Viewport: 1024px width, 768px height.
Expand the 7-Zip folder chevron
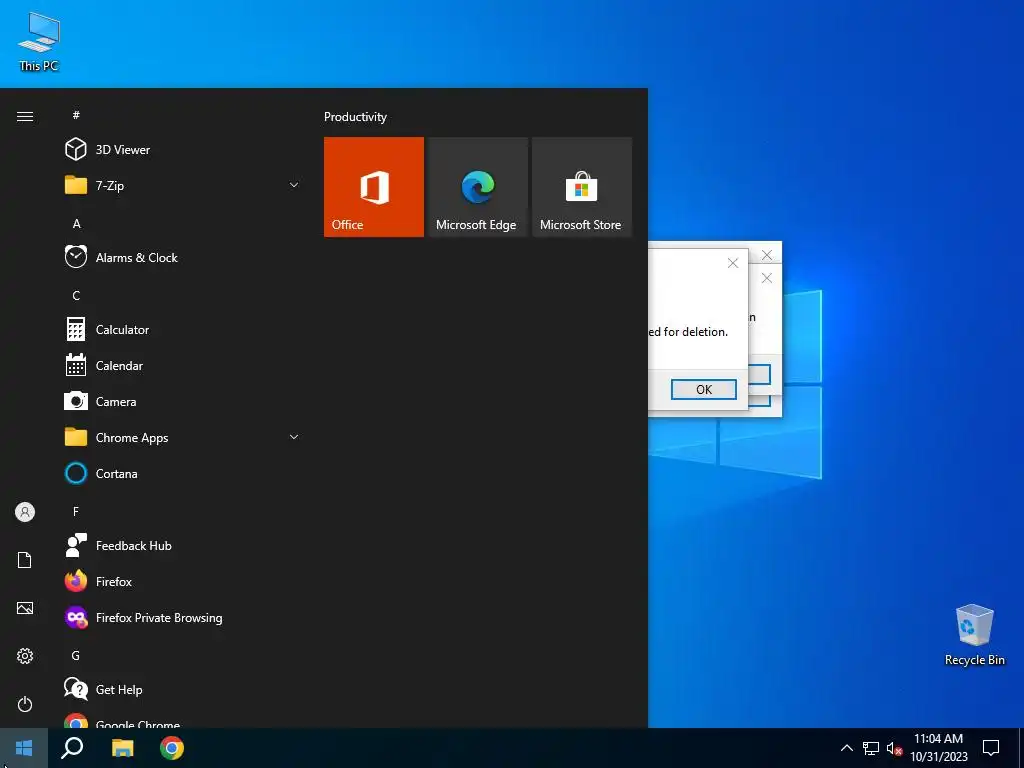click(x=294, y=185)
